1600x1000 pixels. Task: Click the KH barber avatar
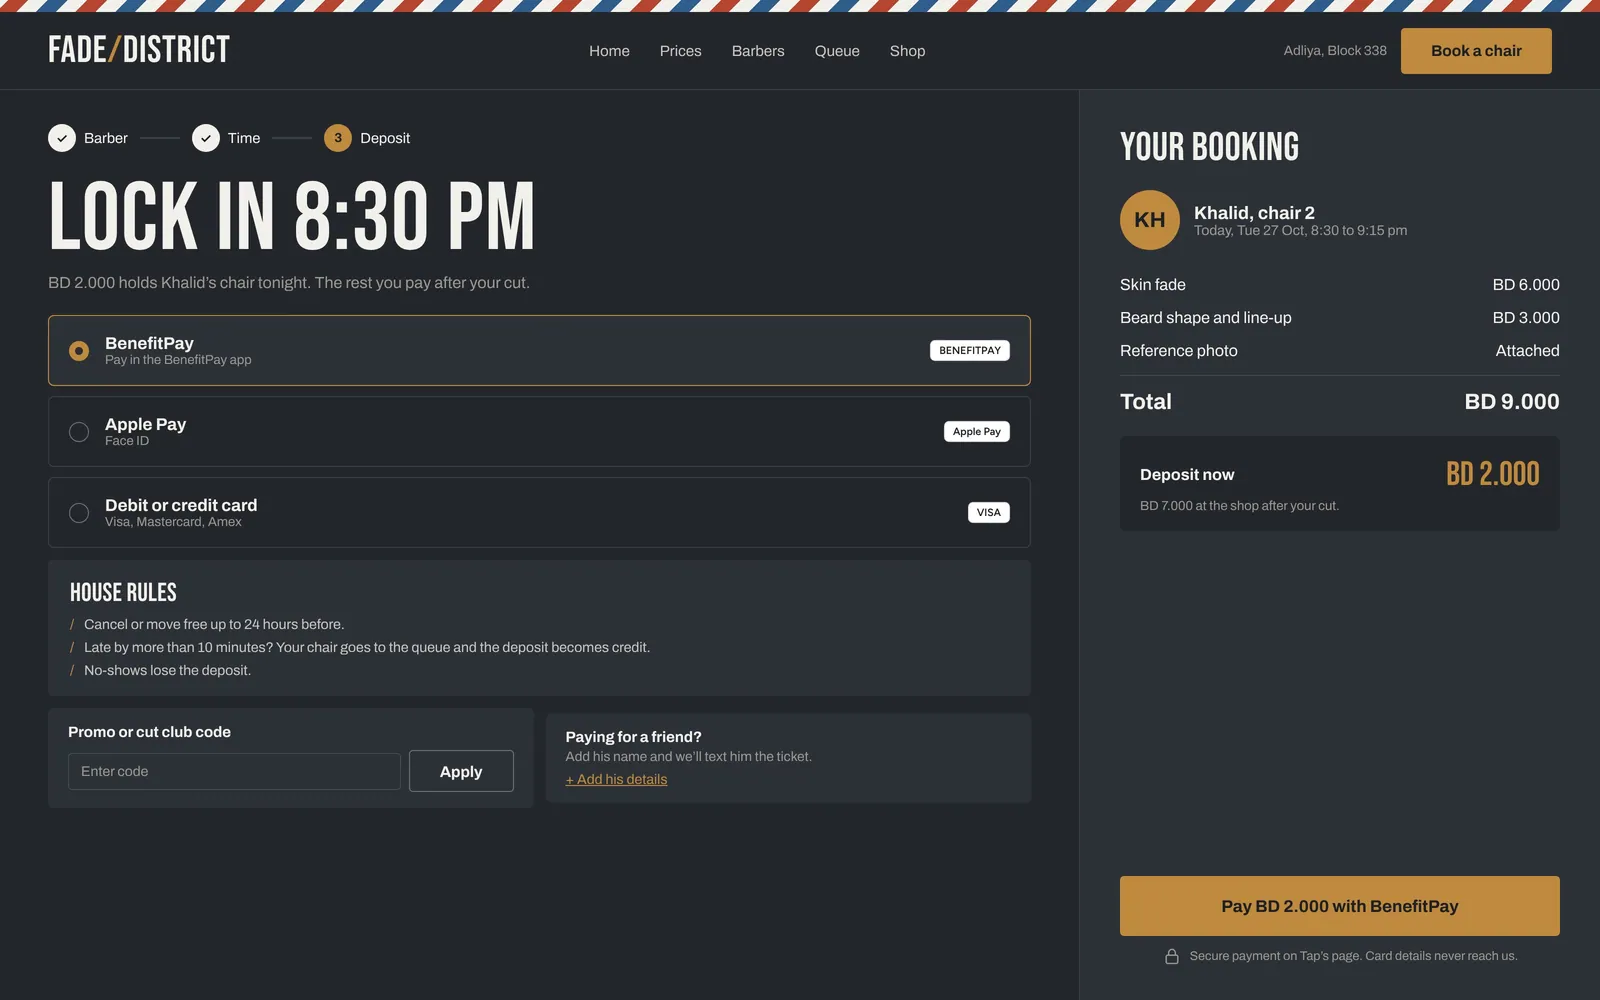pyautogui.click(x=1150, y=220)
